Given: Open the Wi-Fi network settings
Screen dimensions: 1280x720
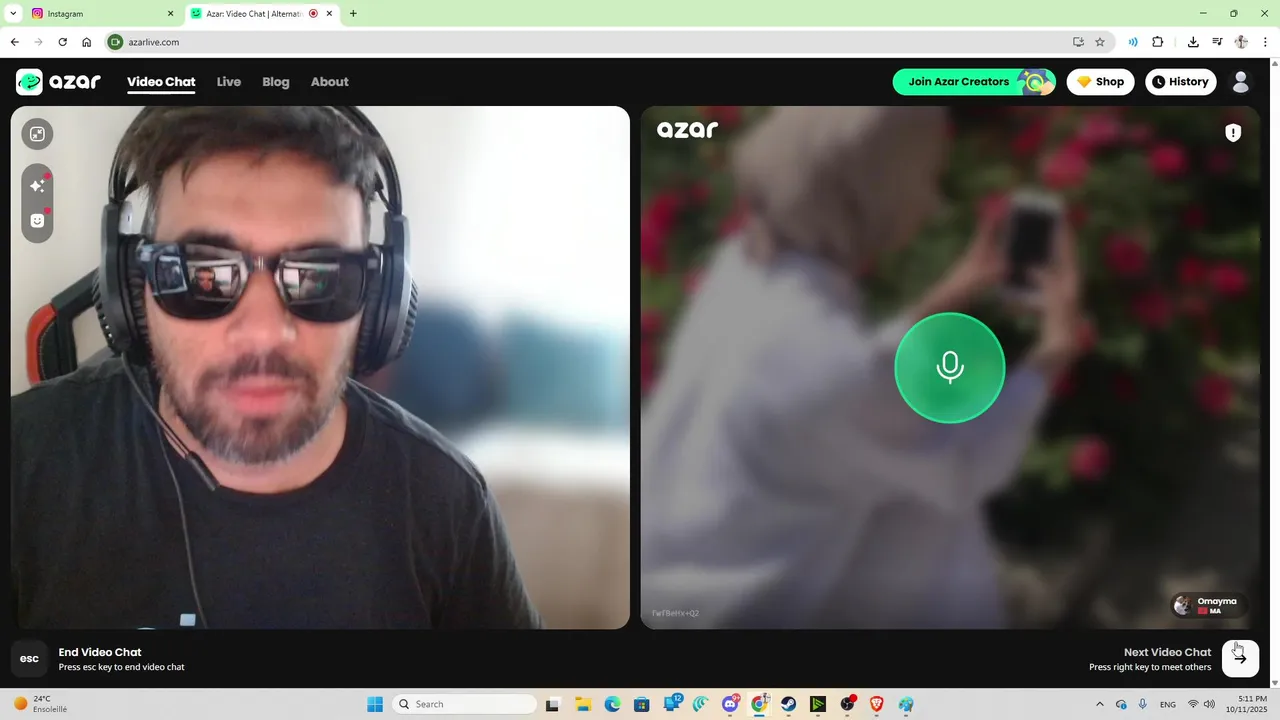Looking at the screenshot, I should [x=1193, y=704].
